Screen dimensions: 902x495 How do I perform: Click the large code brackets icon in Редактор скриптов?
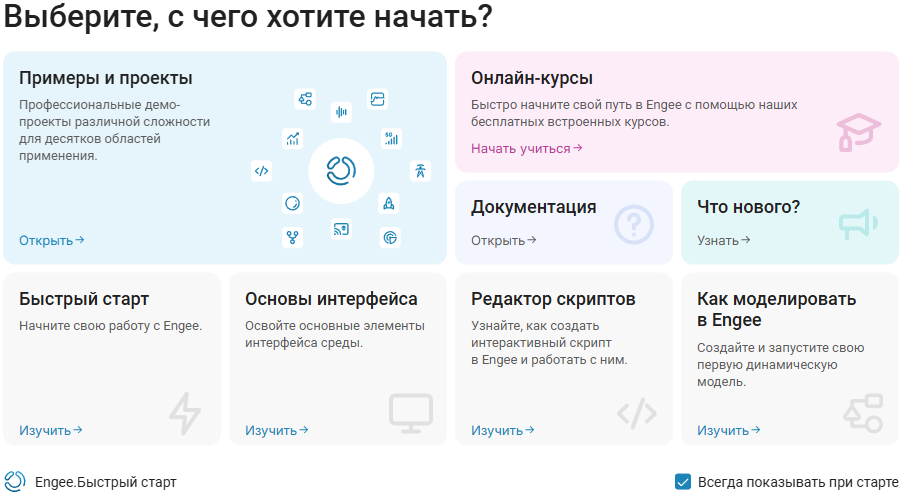pos(637,413)
